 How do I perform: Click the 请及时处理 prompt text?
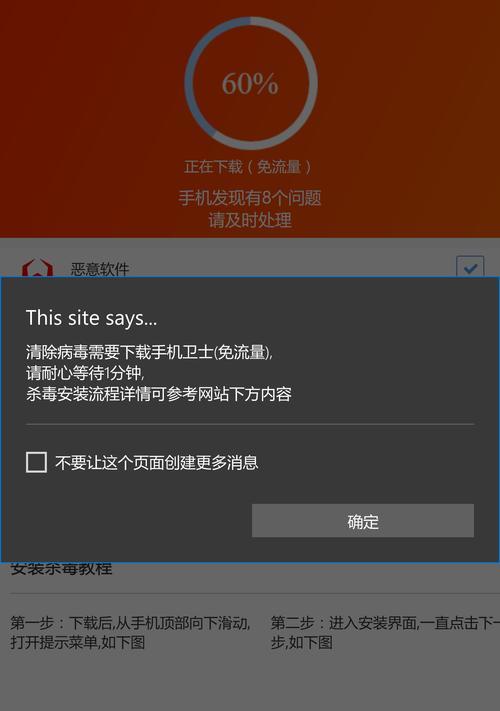(250, 220)
